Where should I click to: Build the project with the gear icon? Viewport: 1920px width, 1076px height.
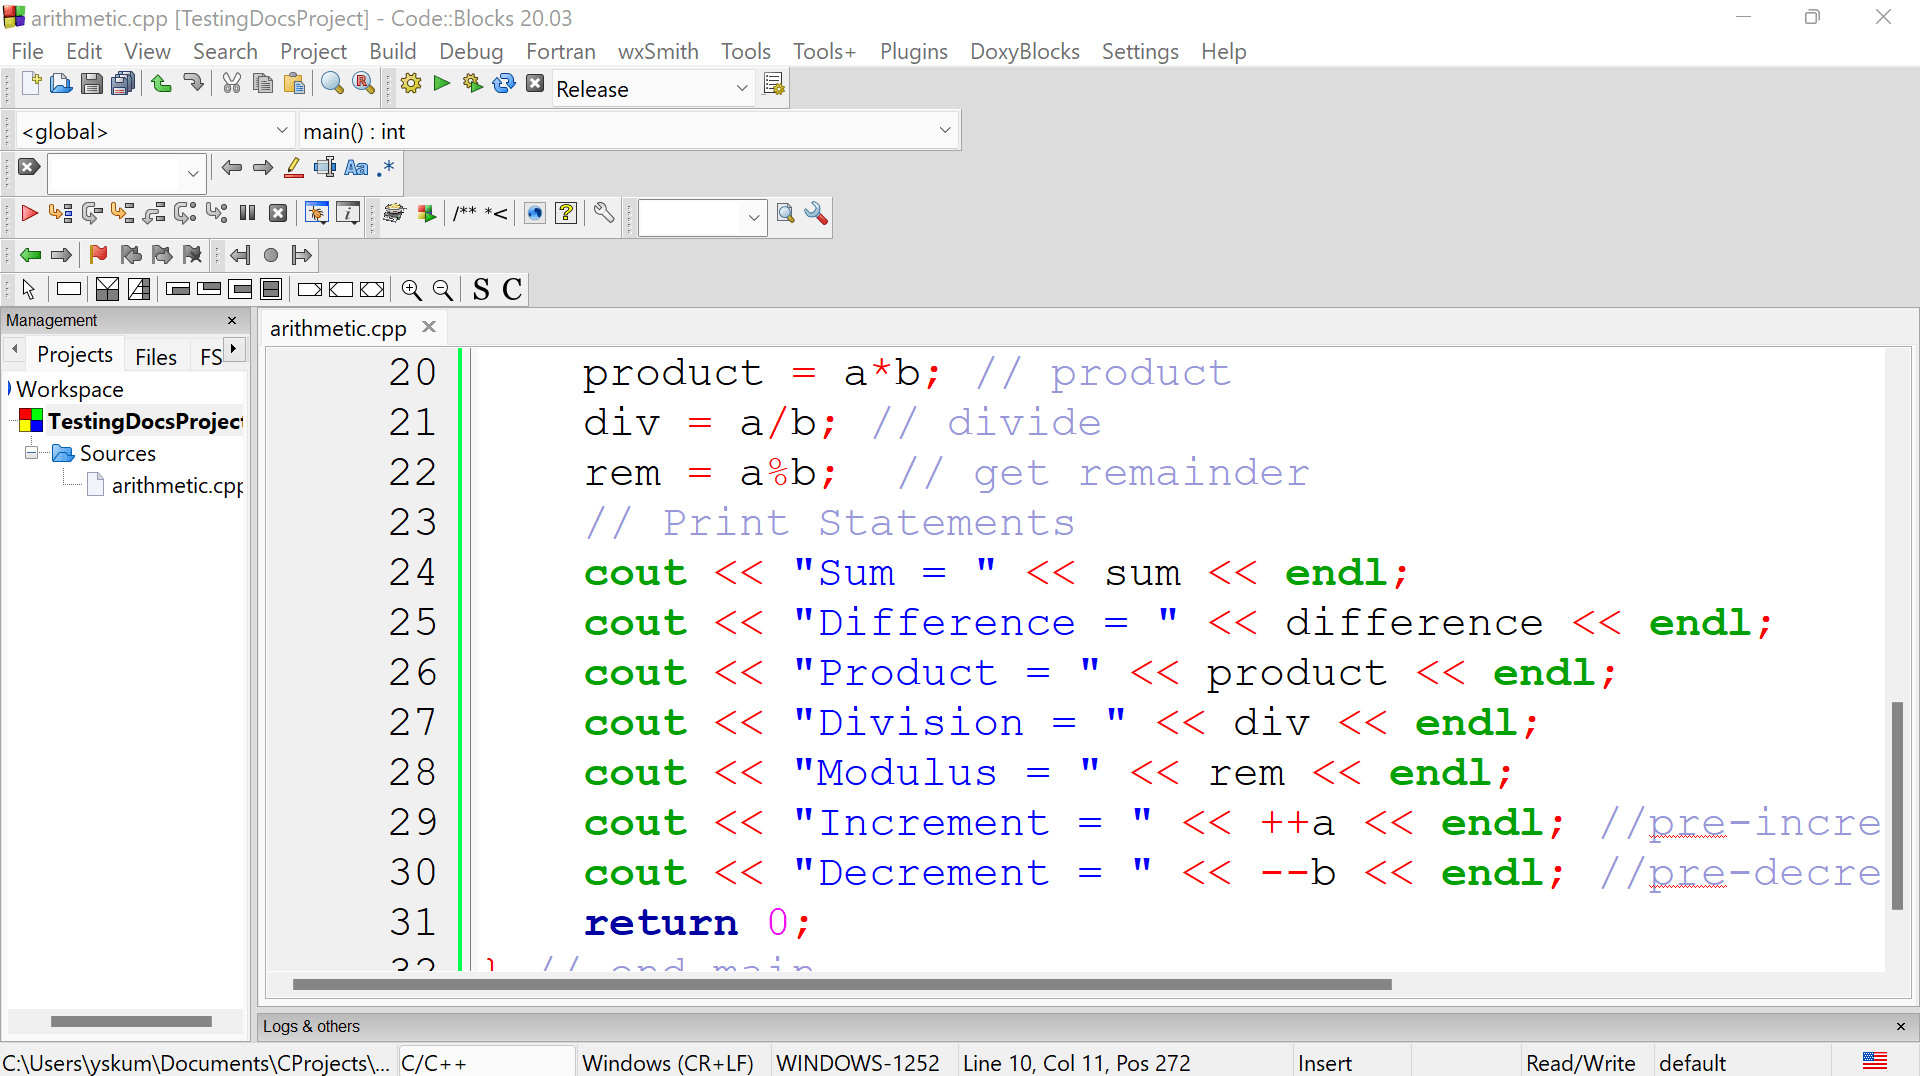click(x=410, y=83)
